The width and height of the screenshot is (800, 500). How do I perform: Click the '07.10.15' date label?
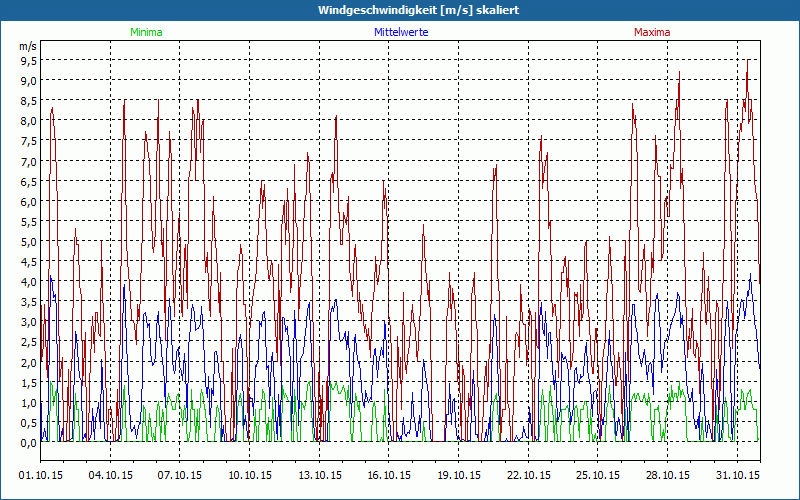[180, 476]
